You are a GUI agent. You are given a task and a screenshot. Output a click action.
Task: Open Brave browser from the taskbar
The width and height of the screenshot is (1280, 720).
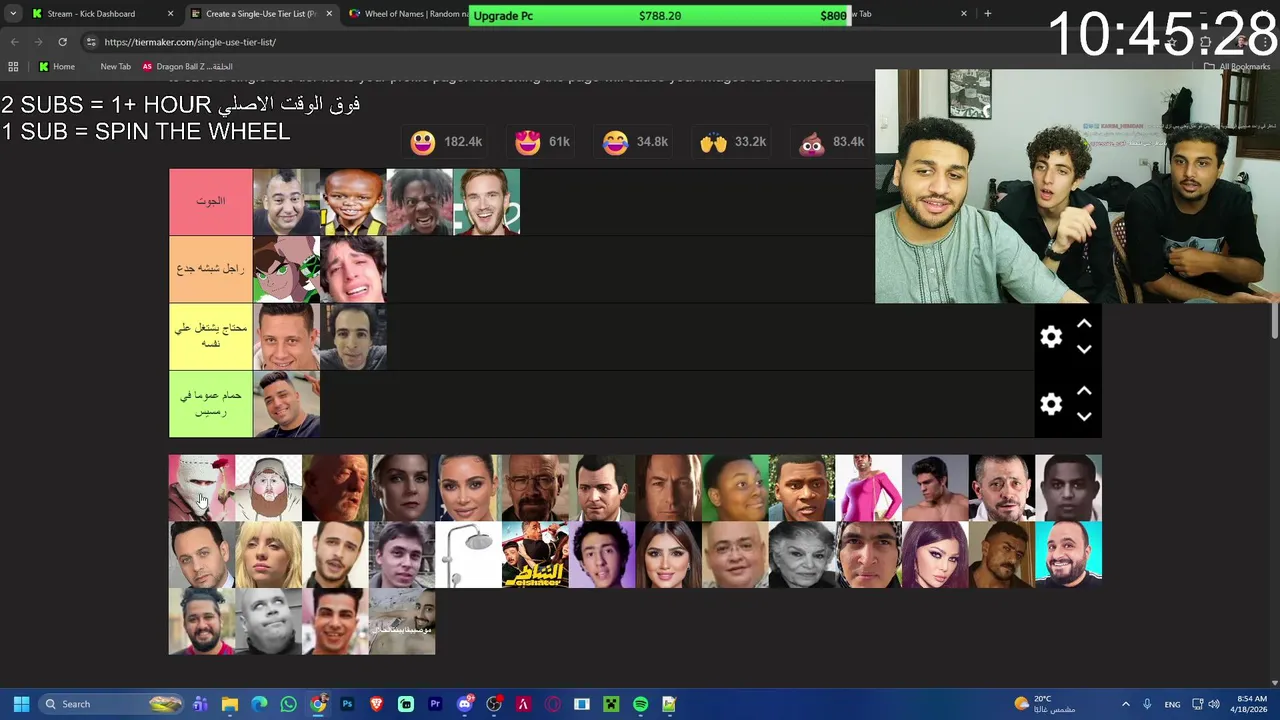coord(376,704)
